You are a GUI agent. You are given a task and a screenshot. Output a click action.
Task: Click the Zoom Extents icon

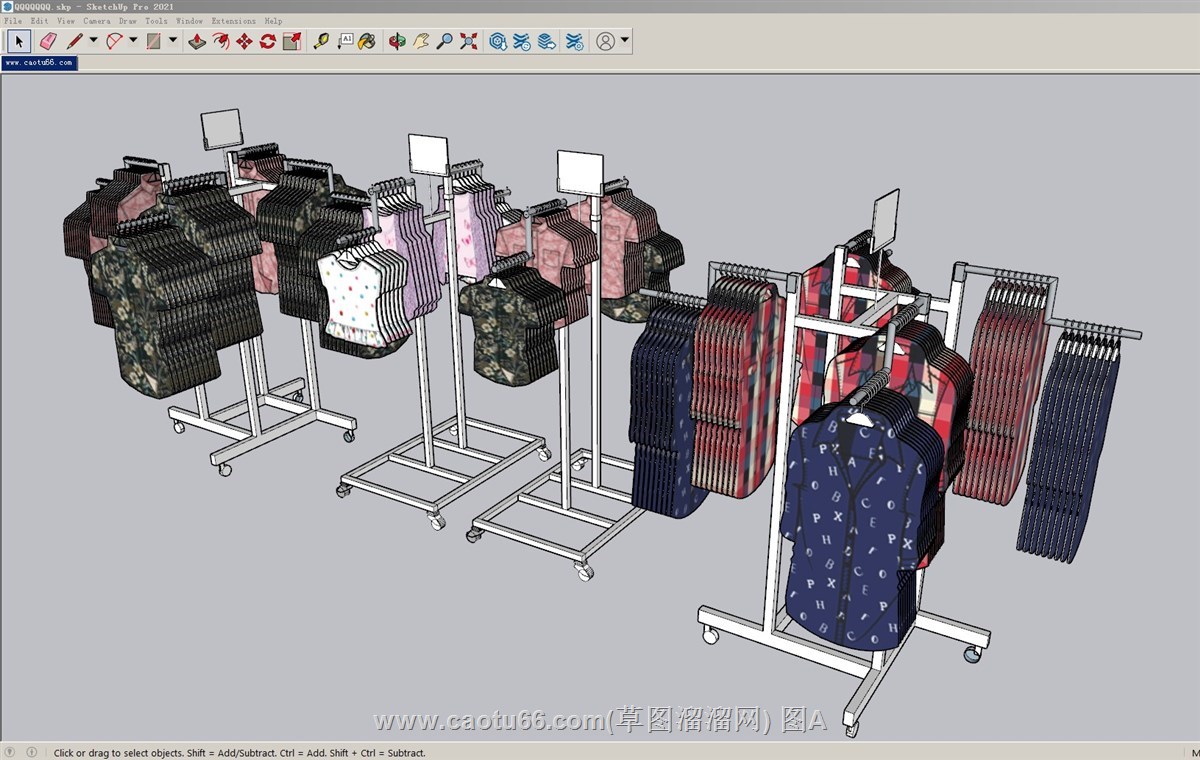pos(467,41)
